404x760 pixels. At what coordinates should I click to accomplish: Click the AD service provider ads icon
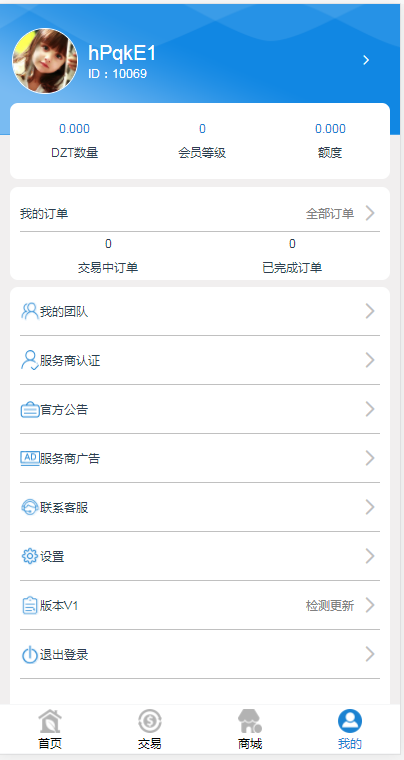[30, 459]
